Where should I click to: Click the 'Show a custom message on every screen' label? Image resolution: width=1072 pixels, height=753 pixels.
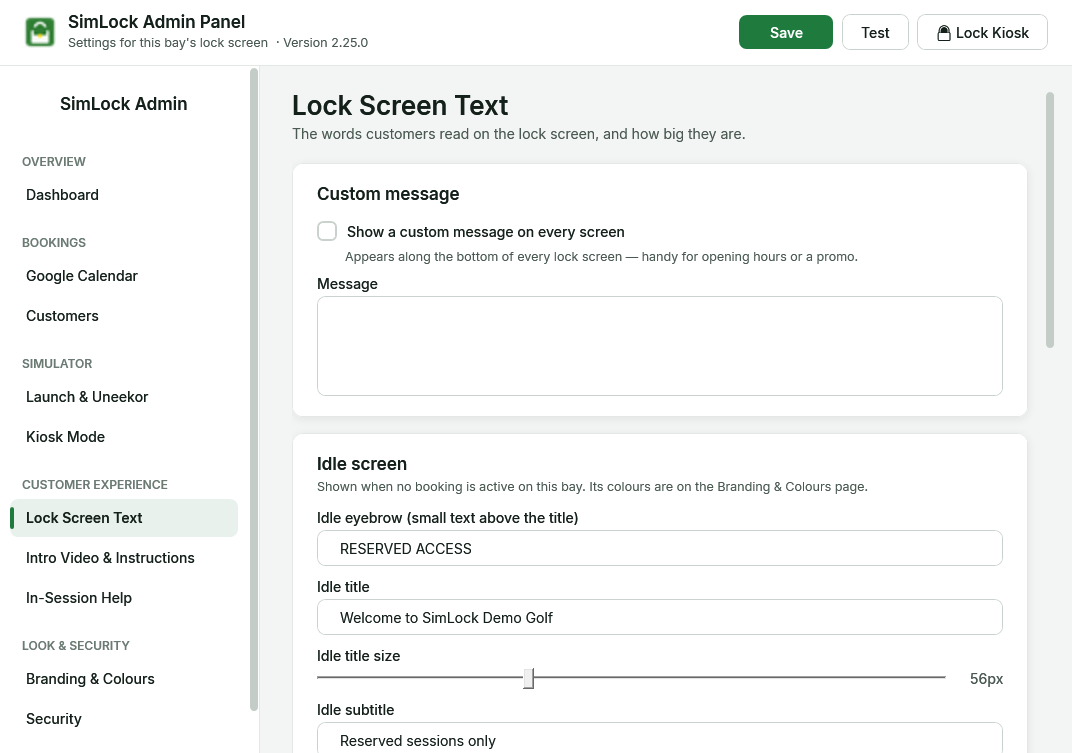click(485, 232)
